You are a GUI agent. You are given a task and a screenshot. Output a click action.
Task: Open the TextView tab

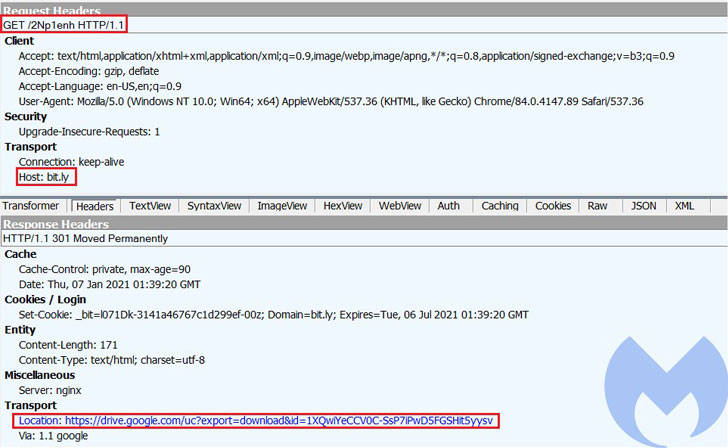point(150,206)
